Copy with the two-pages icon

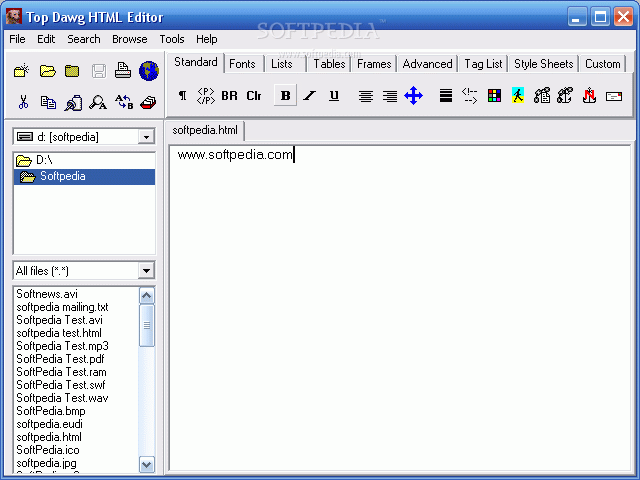click(x=48, y=102)
